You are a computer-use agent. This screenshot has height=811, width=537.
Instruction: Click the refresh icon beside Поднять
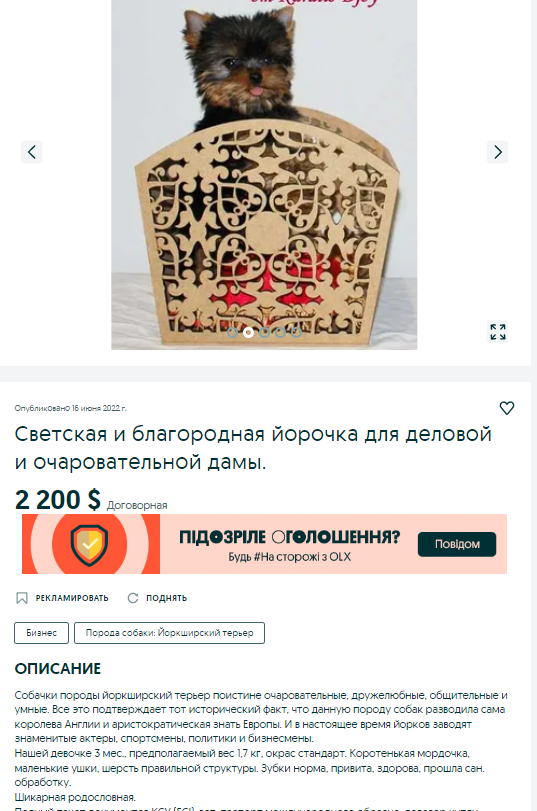133,598
